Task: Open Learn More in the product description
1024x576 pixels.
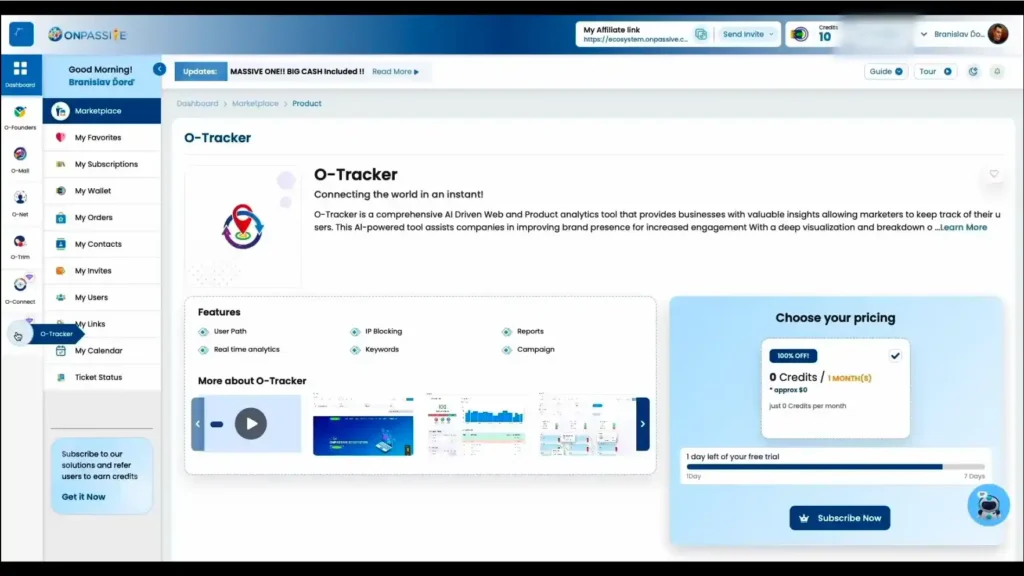Action: pyautogui.click(x=963, y=227)
